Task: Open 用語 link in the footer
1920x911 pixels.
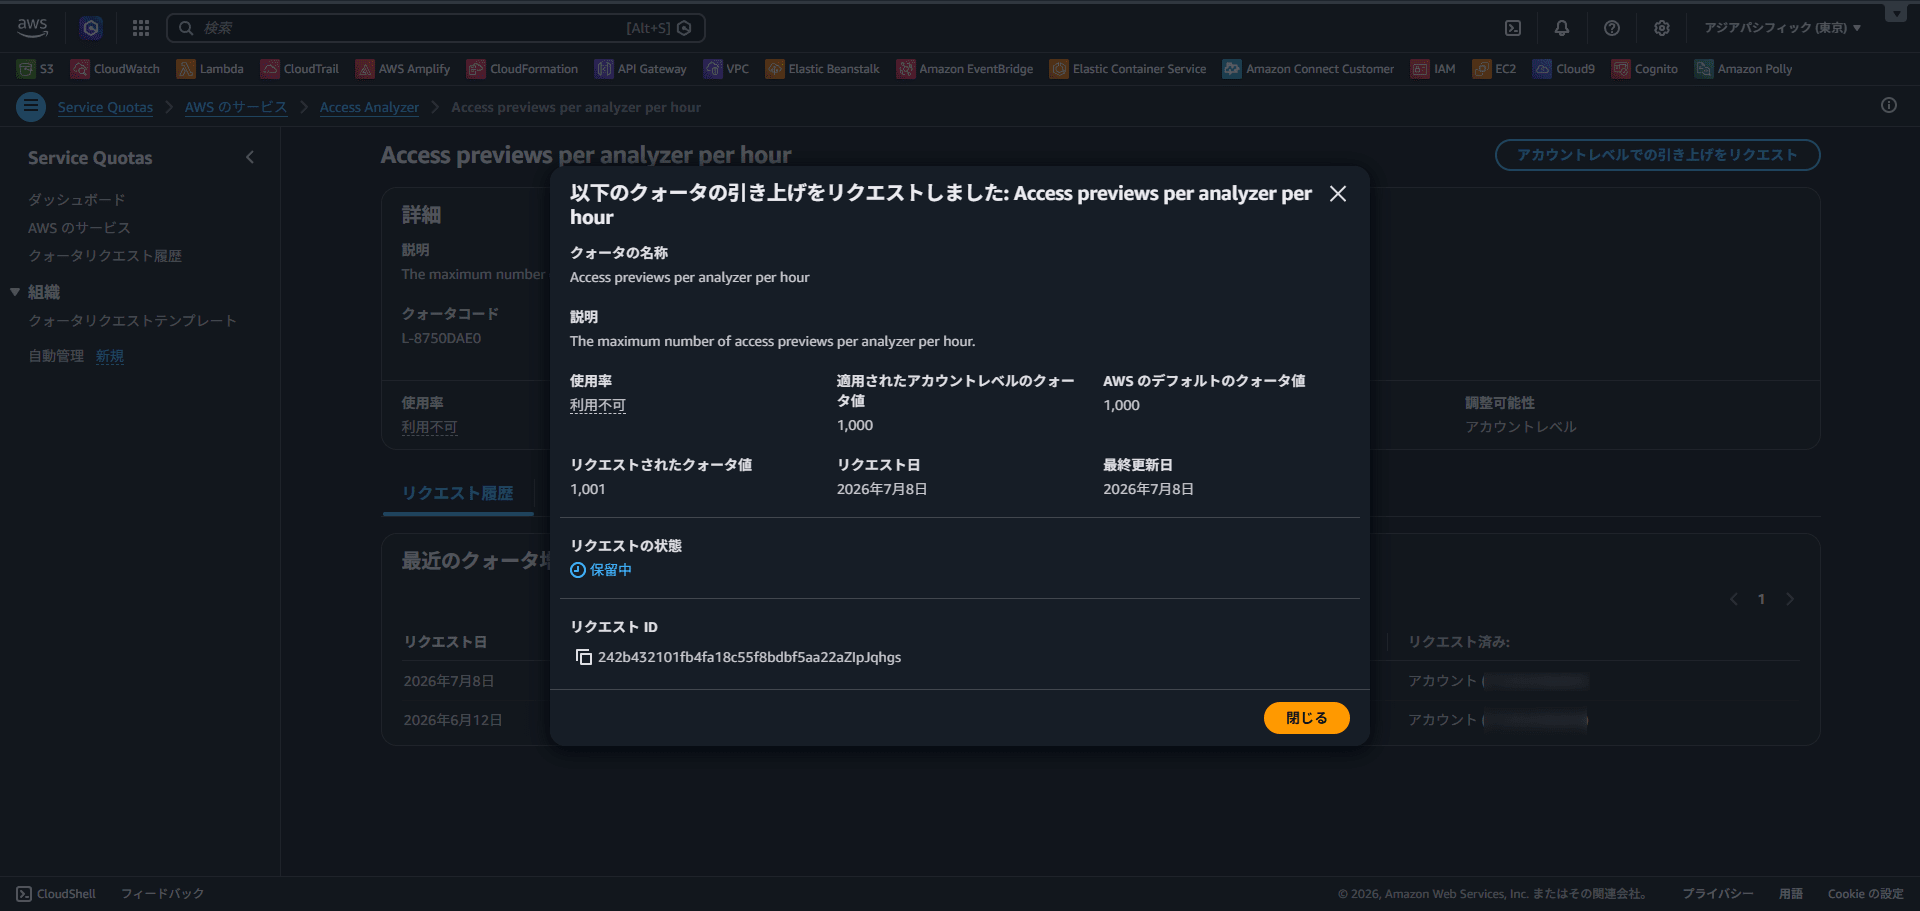Action: click(x=1790, y=894)
